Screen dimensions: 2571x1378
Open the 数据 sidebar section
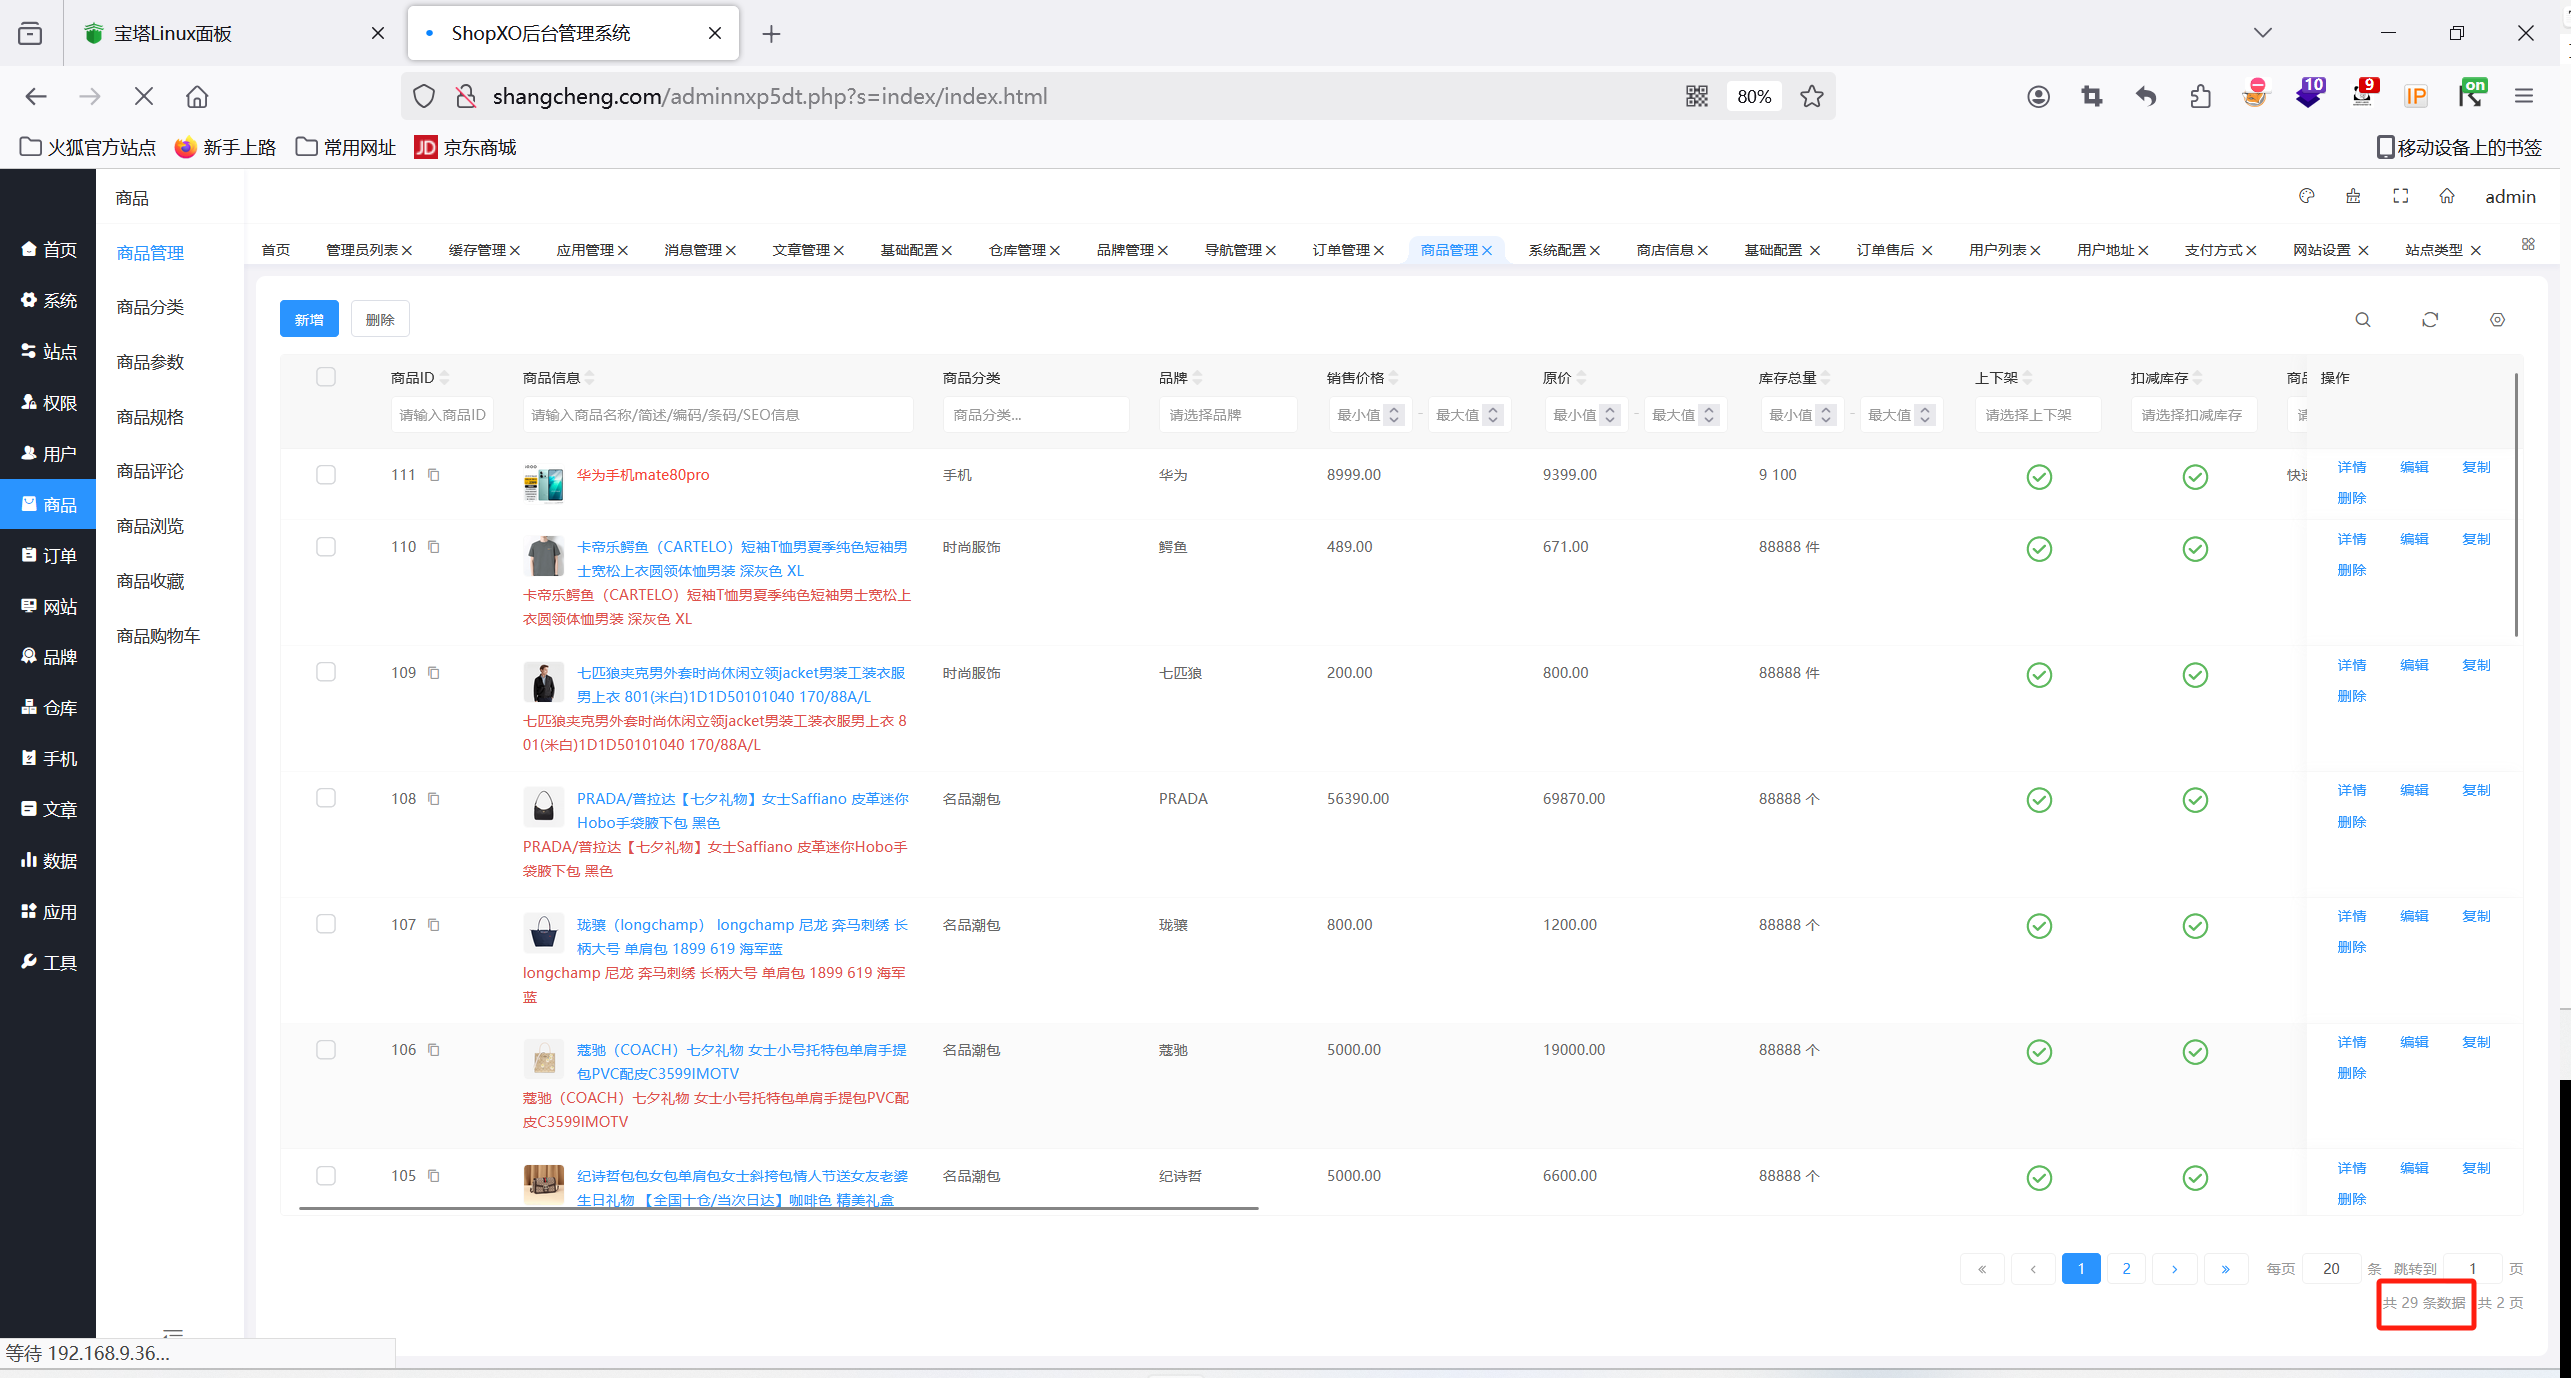tap(49, 861)
